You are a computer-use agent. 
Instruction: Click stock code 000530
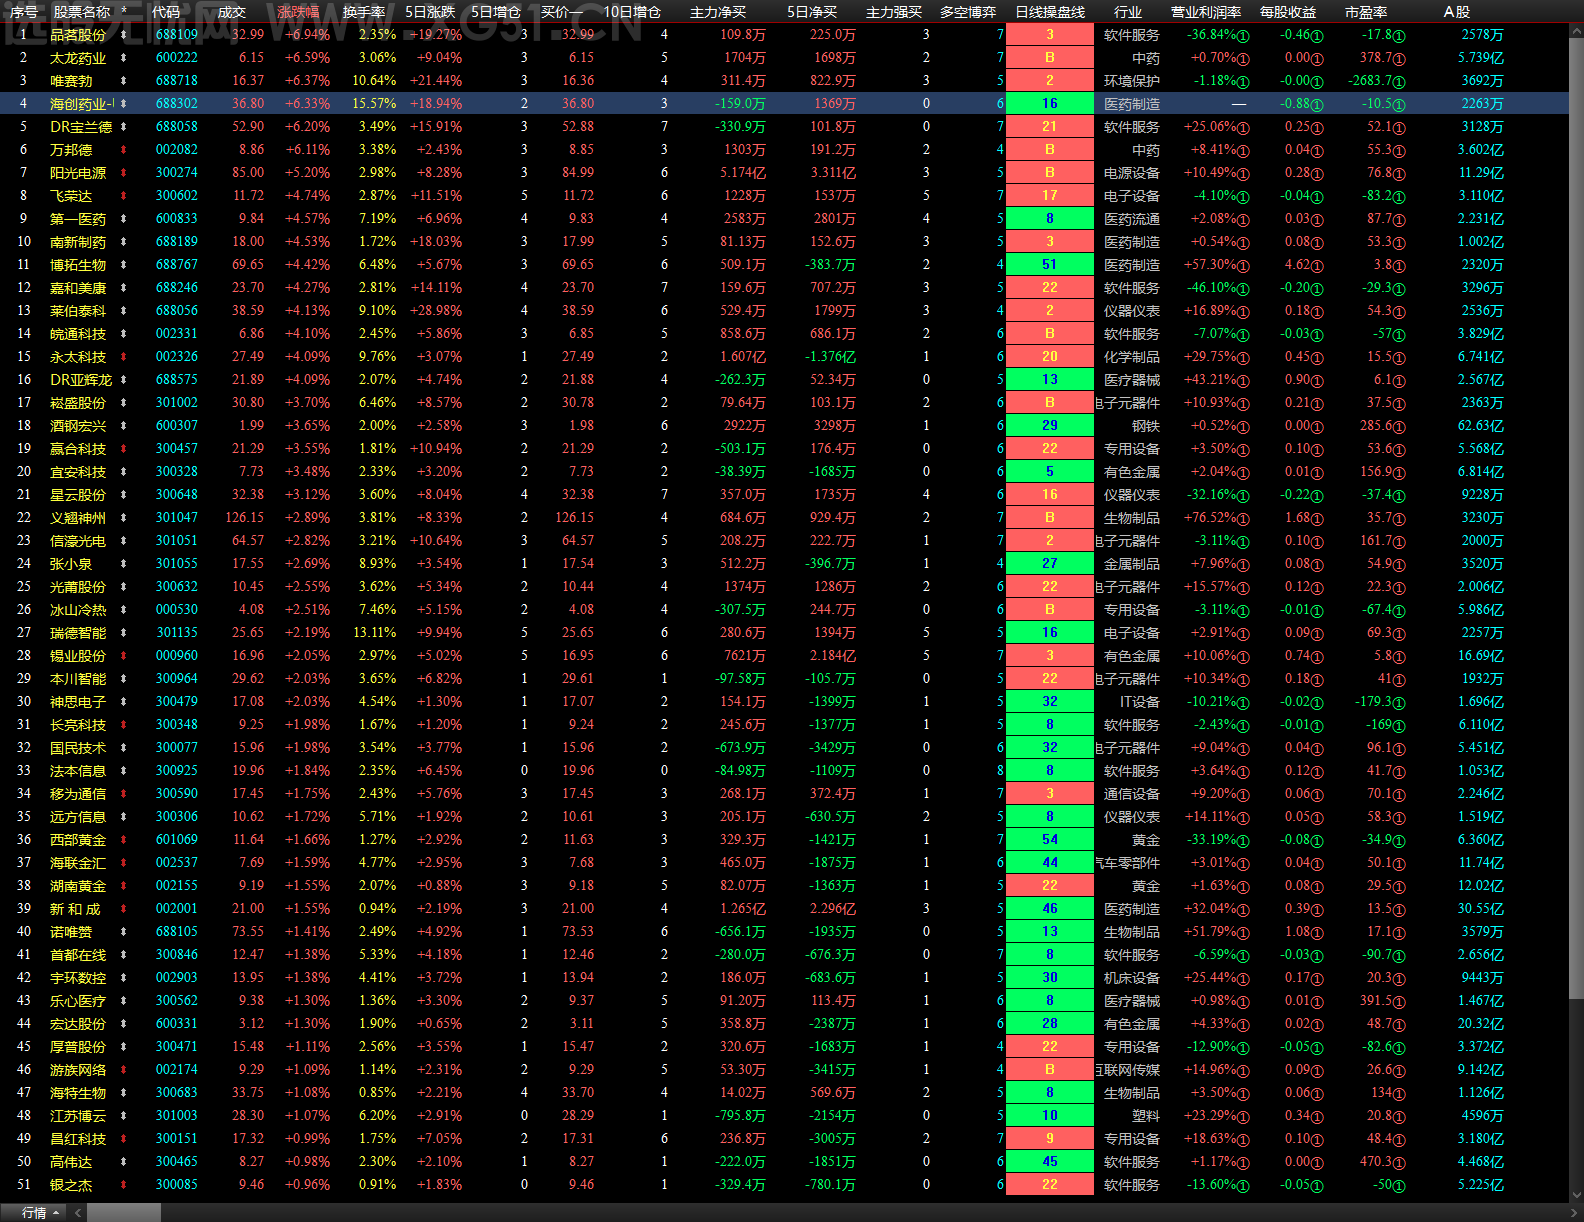click(177, 610)
